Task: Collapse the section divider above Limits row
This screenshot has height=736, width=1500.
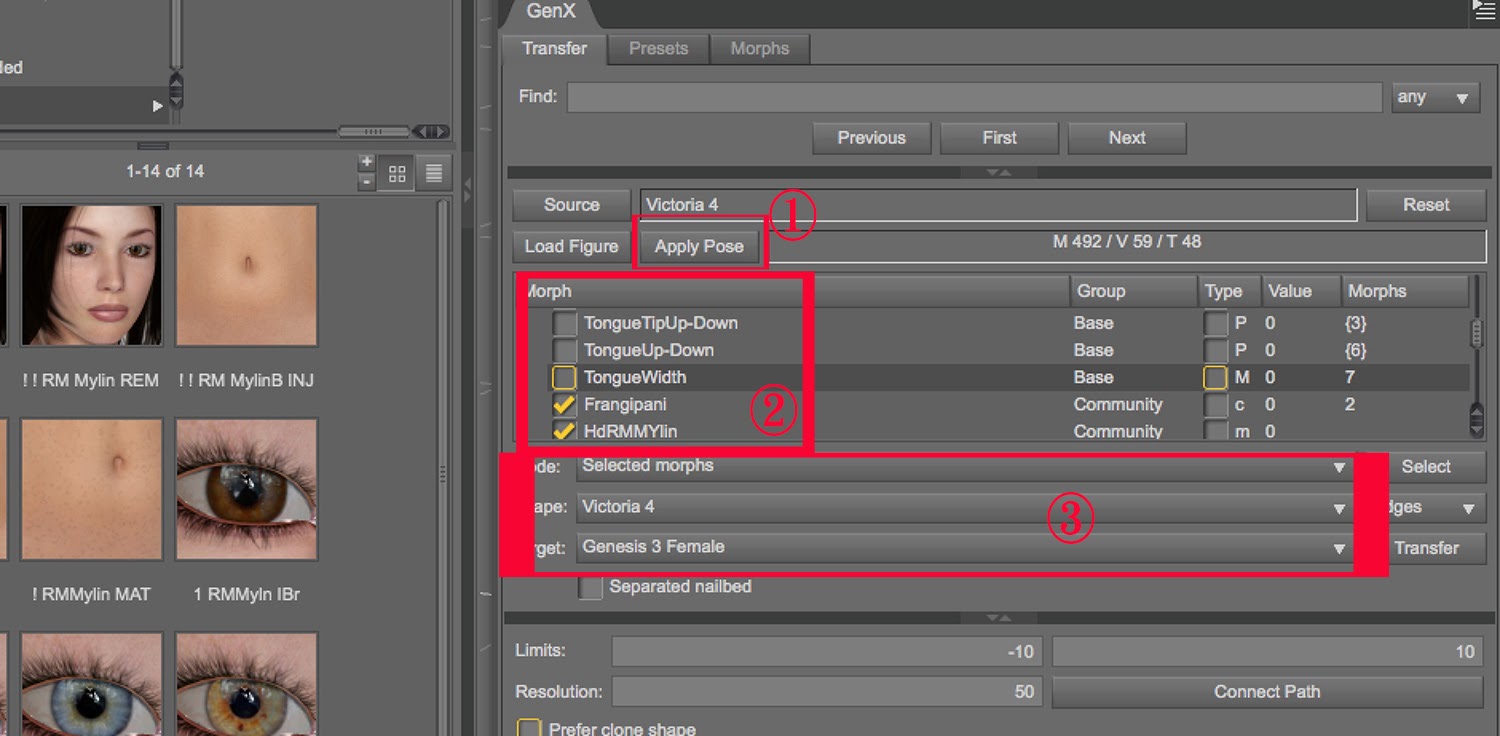Action: pyautogui.click(x=998, y=618)
